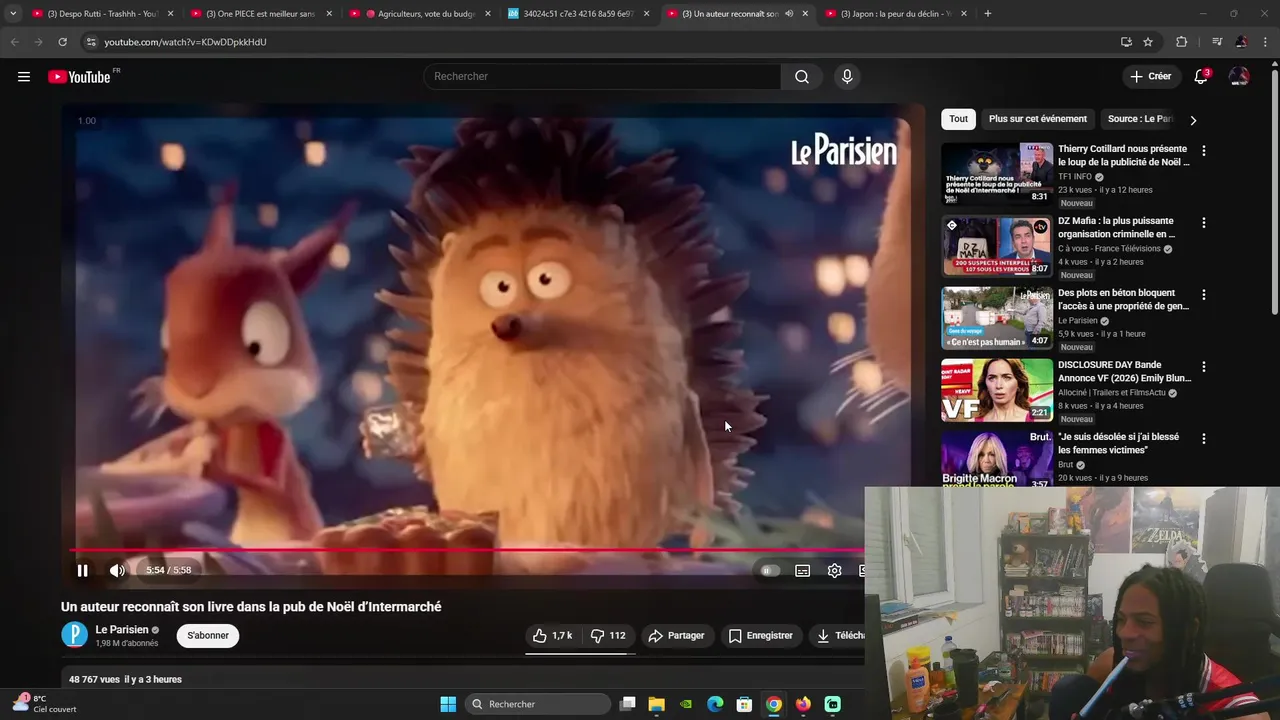
Task: Open Chrome media control icon
Action: (1217, 42)
